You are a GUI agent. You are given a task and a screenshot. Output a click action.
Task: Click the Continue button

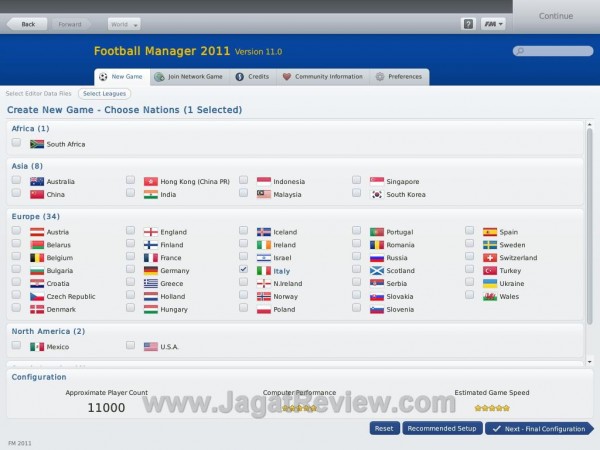point(556,16)
